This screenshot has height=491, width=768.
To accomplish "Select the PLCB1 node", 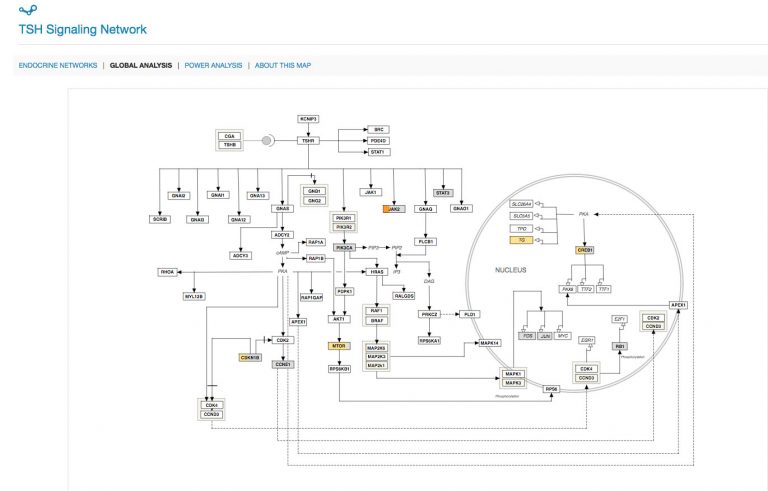I will (x=425, y=242).
